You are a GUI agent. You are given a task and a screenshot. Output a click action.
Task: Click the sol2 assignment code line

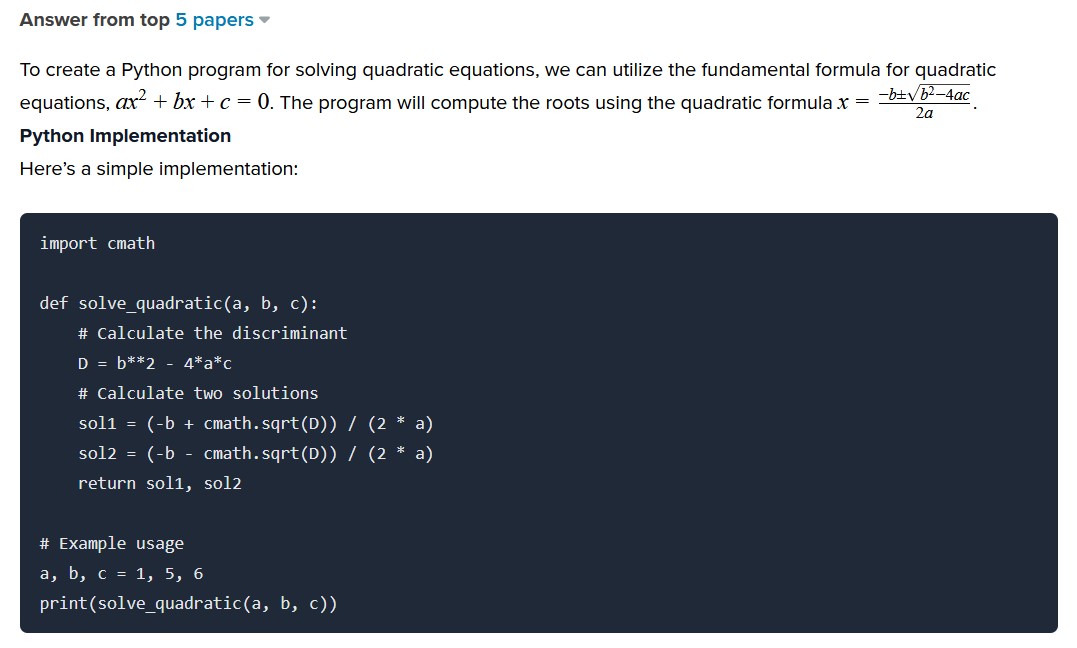pos(256,454)
